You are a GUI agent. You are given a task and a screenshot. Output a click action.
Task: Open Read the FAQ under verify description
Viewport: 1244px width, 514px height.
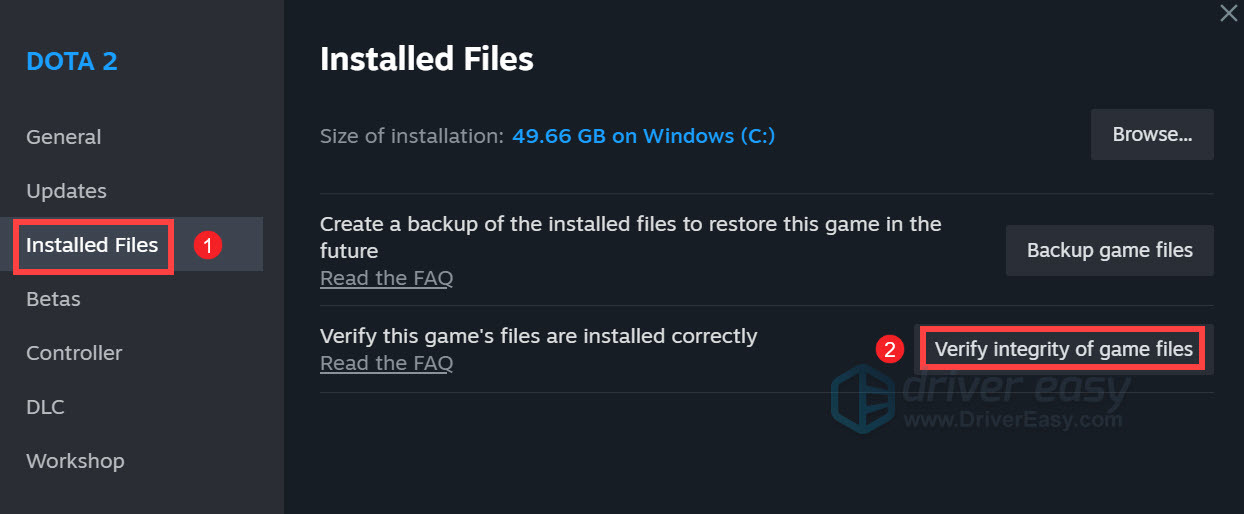(386, 363)
